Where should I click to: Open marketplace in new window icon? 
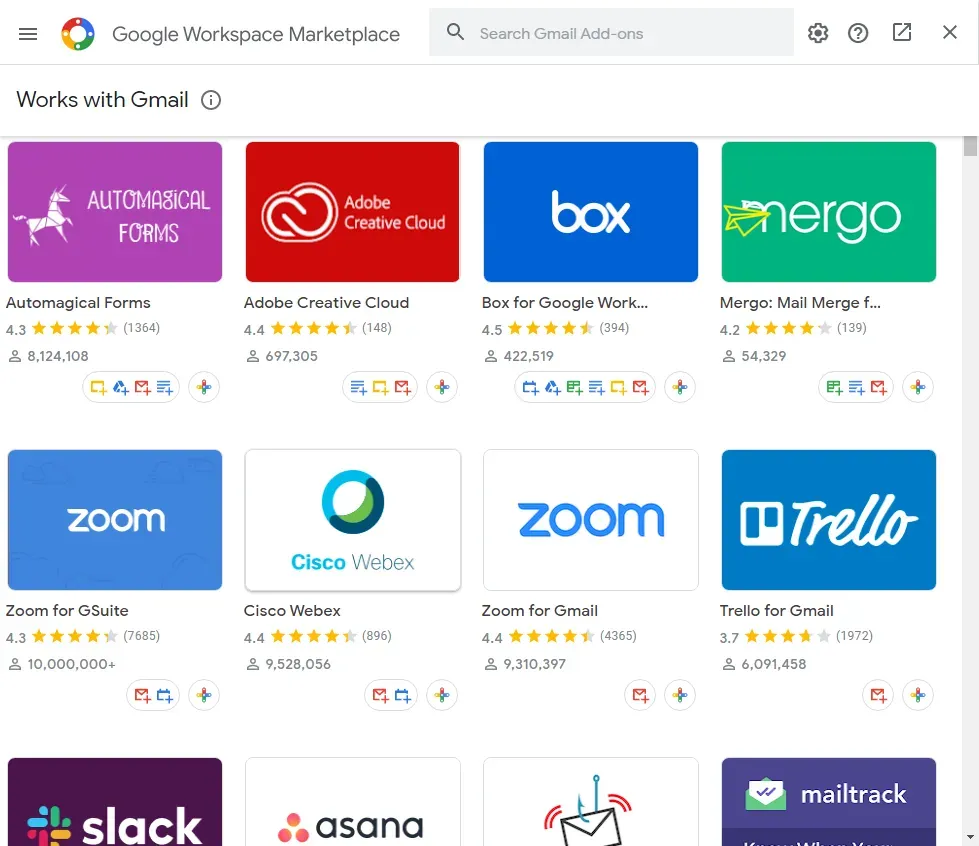902,32
